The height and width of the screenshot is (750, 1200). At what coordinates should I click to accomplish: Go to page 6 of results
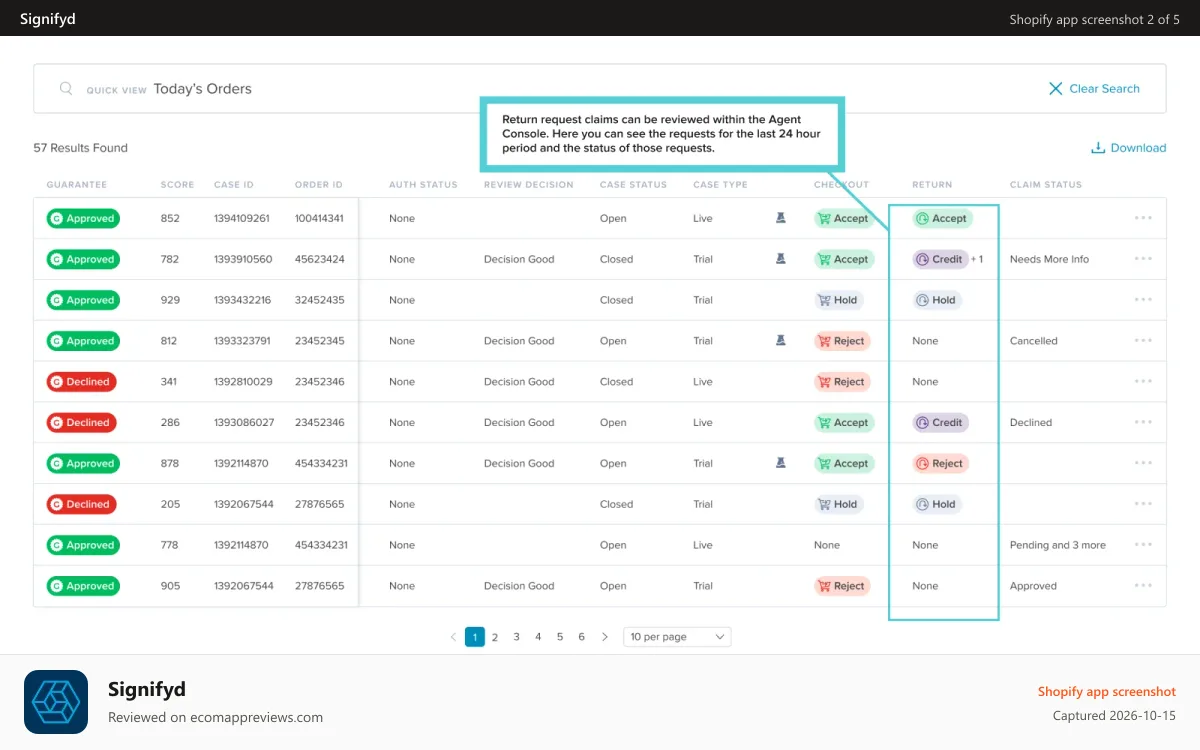click(x=581, y=637)
